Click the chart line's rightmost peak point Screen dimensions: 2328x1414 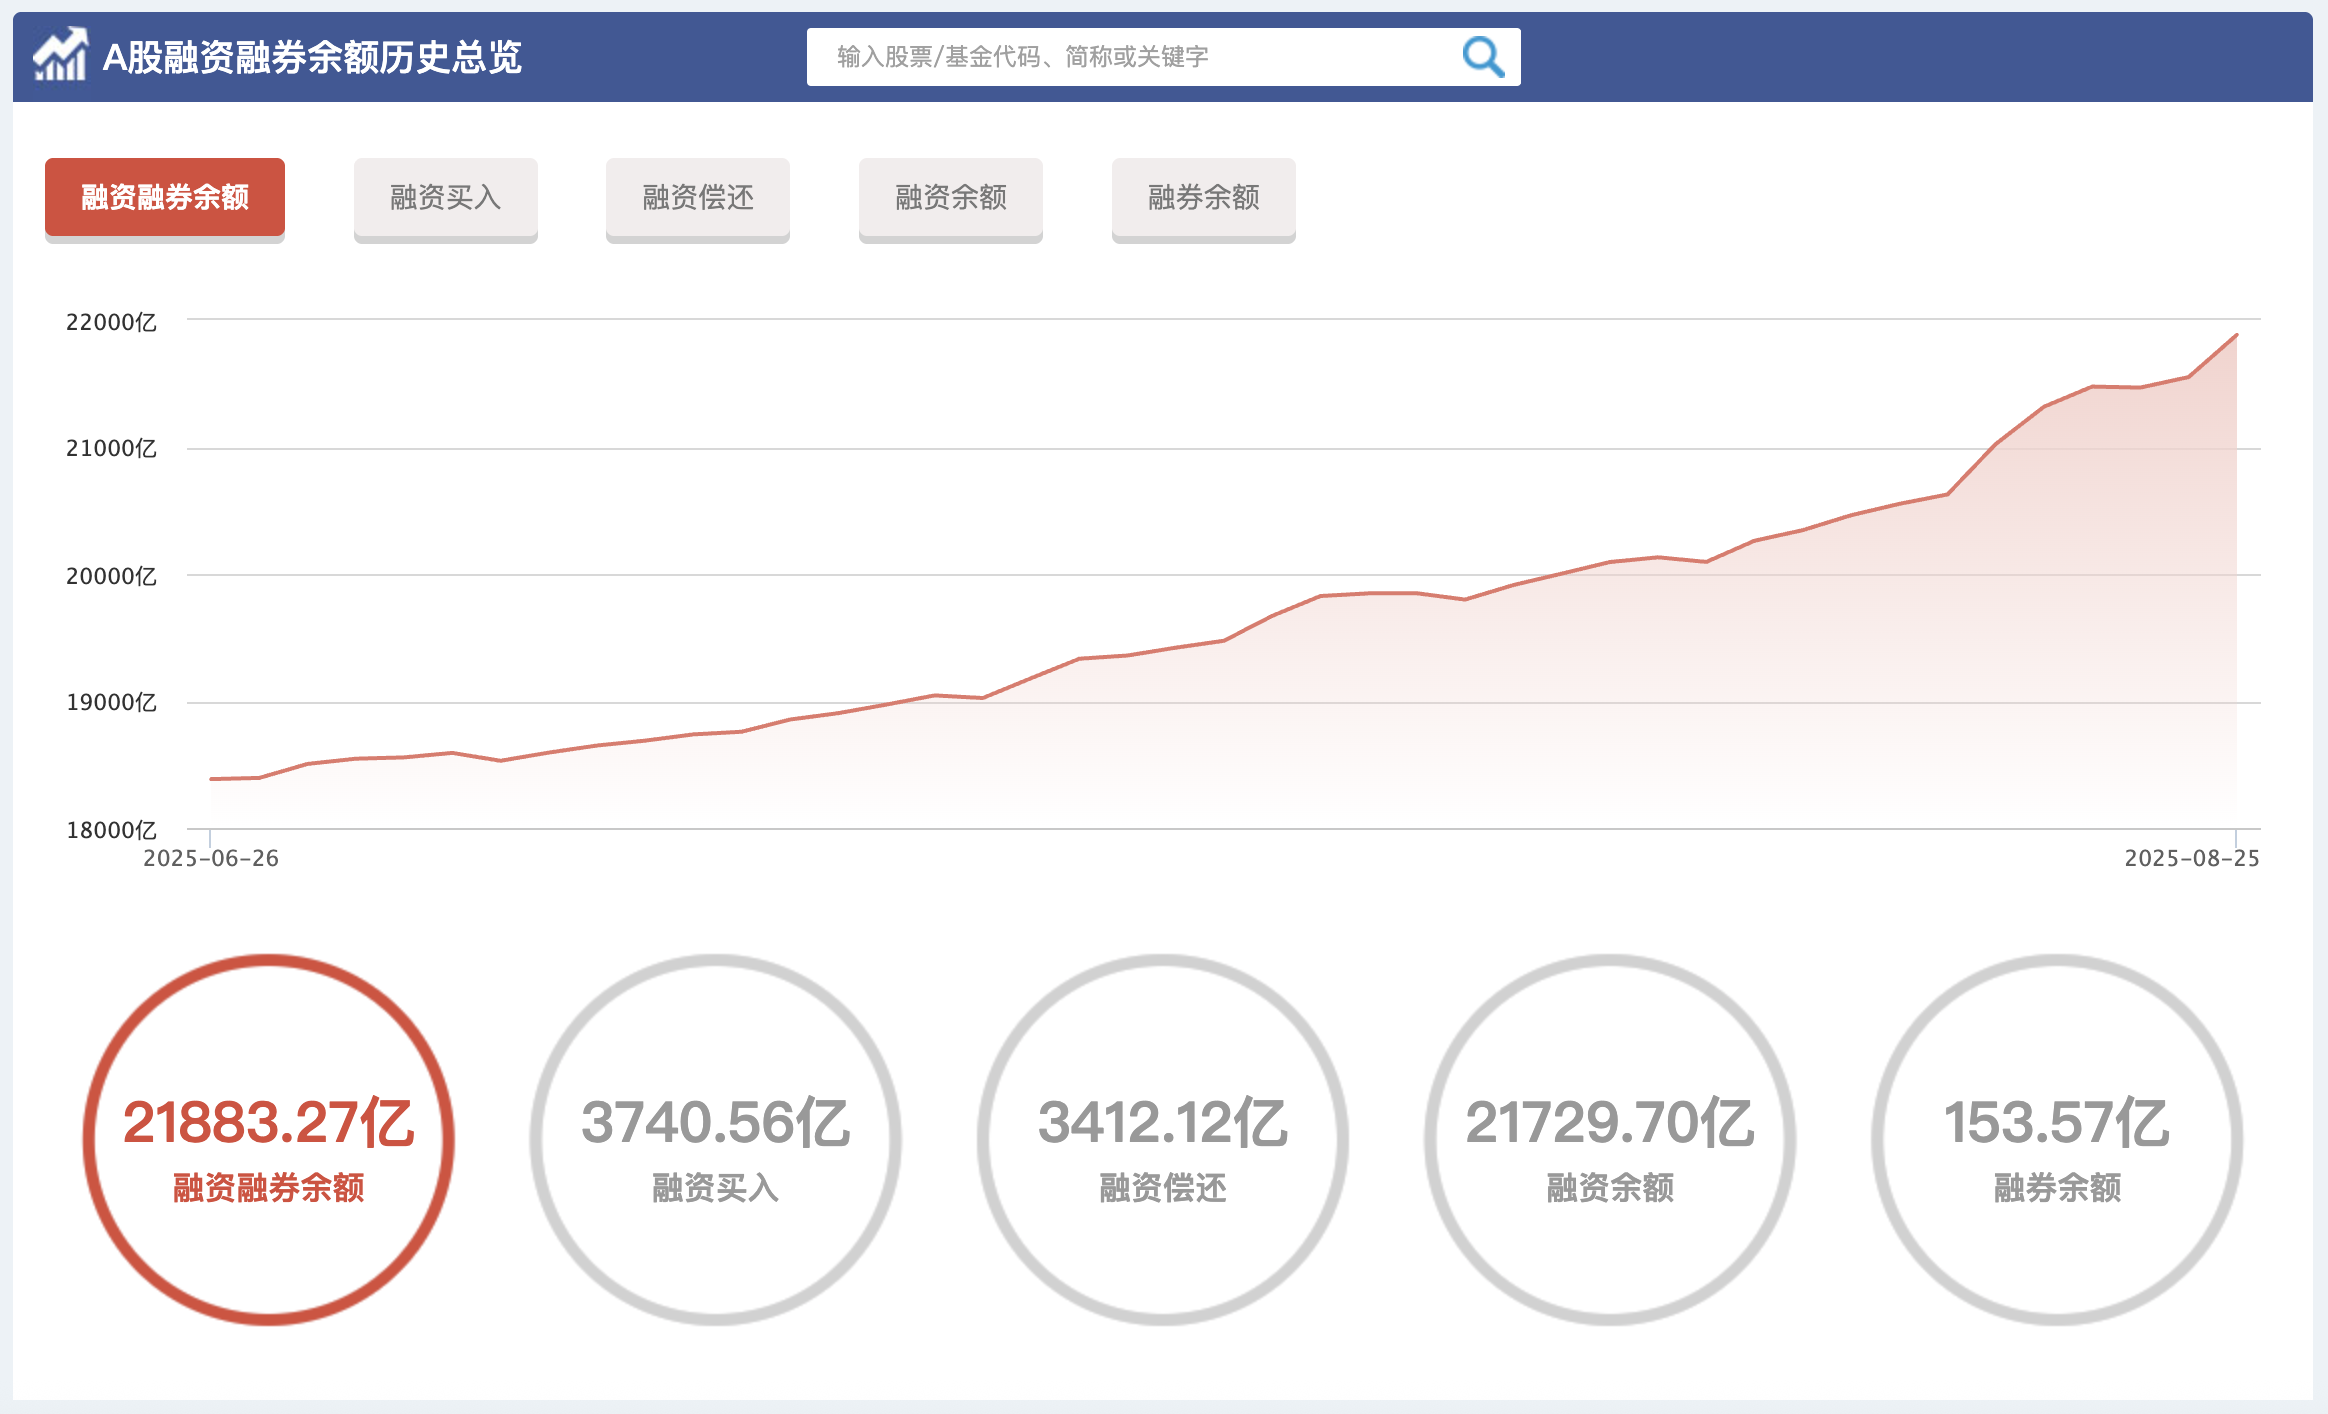[x=2236, y=336]
